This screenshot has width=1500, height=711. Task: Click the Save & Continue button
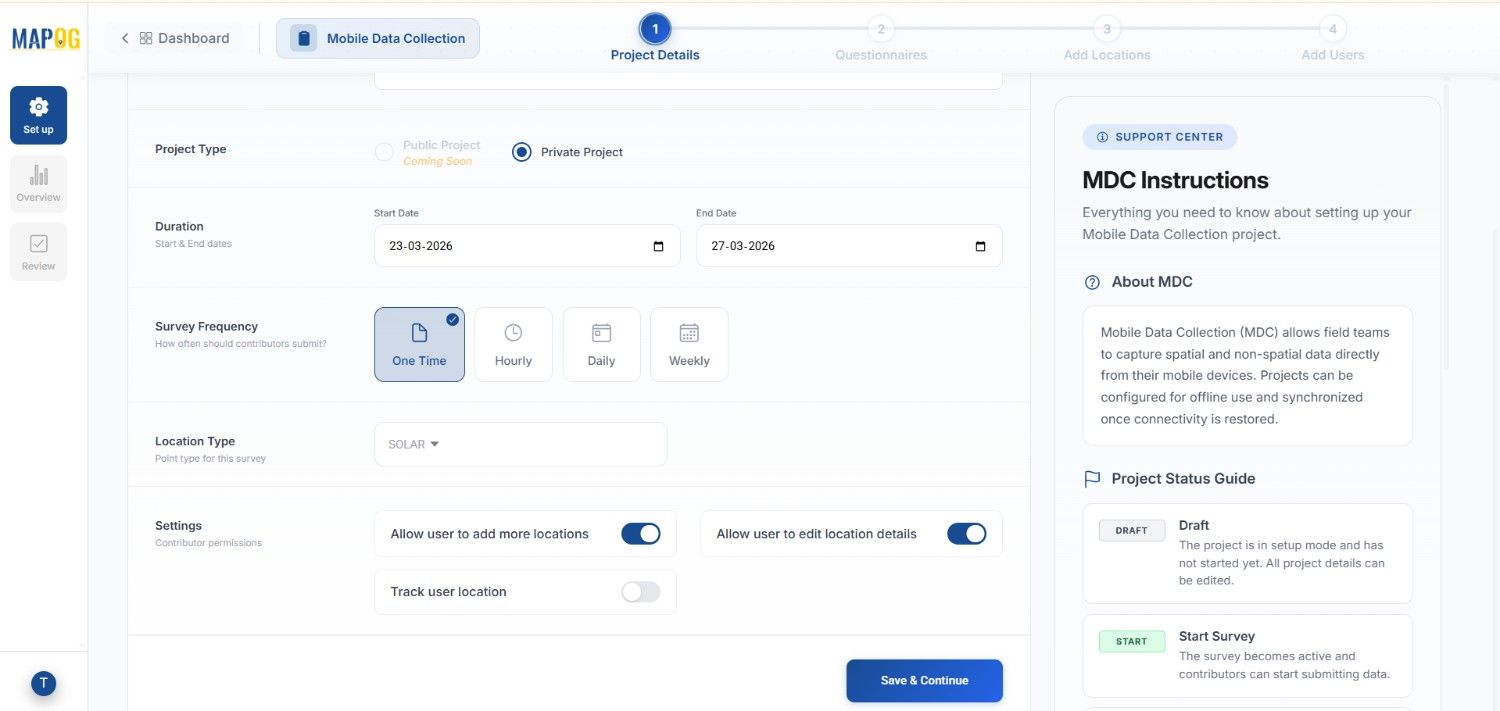924,680
